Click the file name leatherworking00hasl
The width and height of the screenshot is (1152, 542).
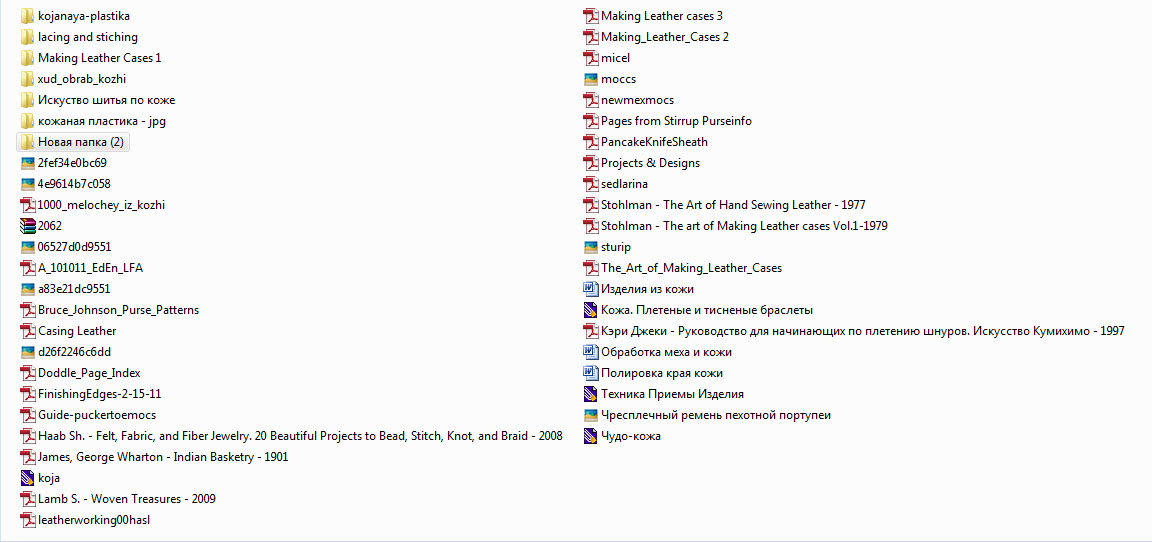[95, 521]
